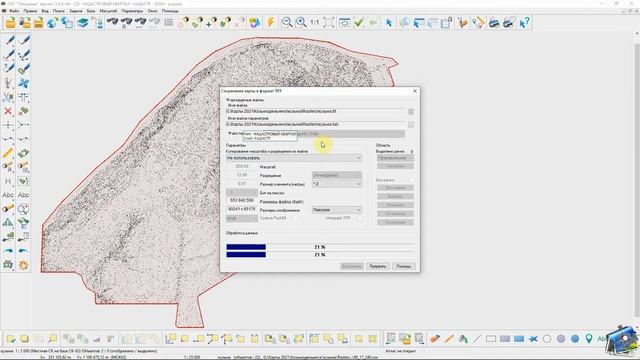This screenshot has height=360, width=640.
Task: Open the Пиксели image size units dropdown
Action: pos(337,210)
